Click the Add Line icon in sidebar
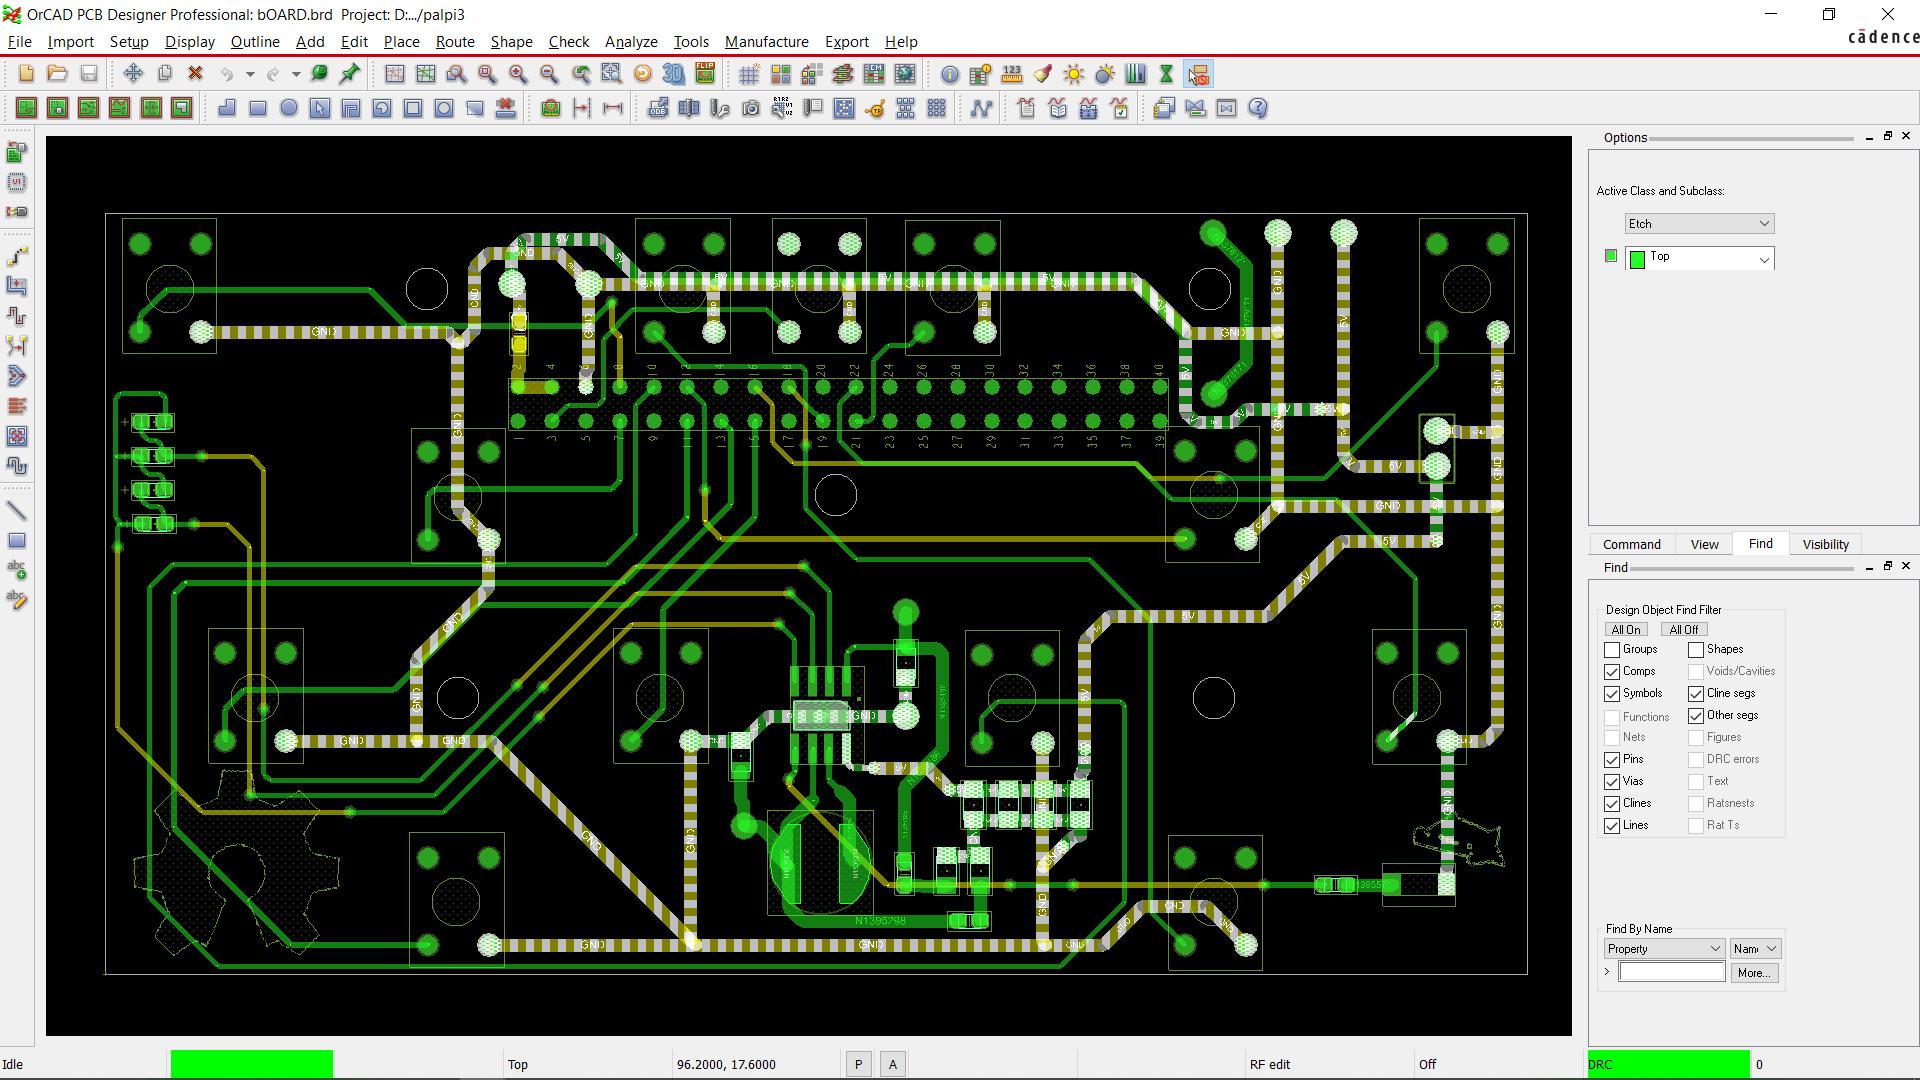 tap(17, 511)
